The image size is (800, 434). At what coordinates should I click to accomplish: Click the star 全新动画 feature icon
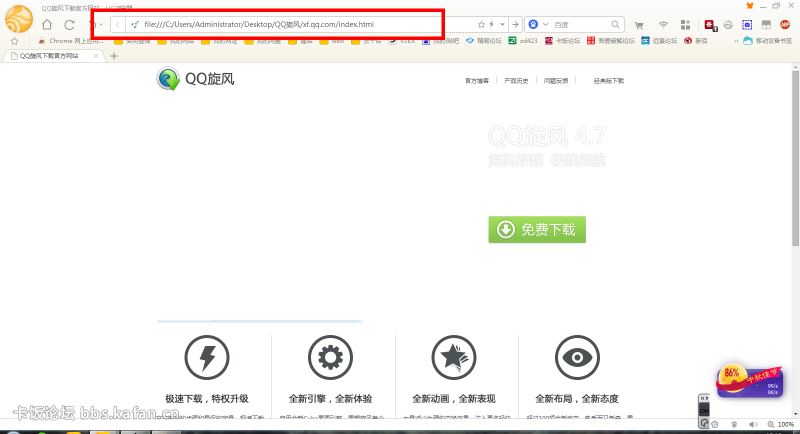[x=454, y=358]
